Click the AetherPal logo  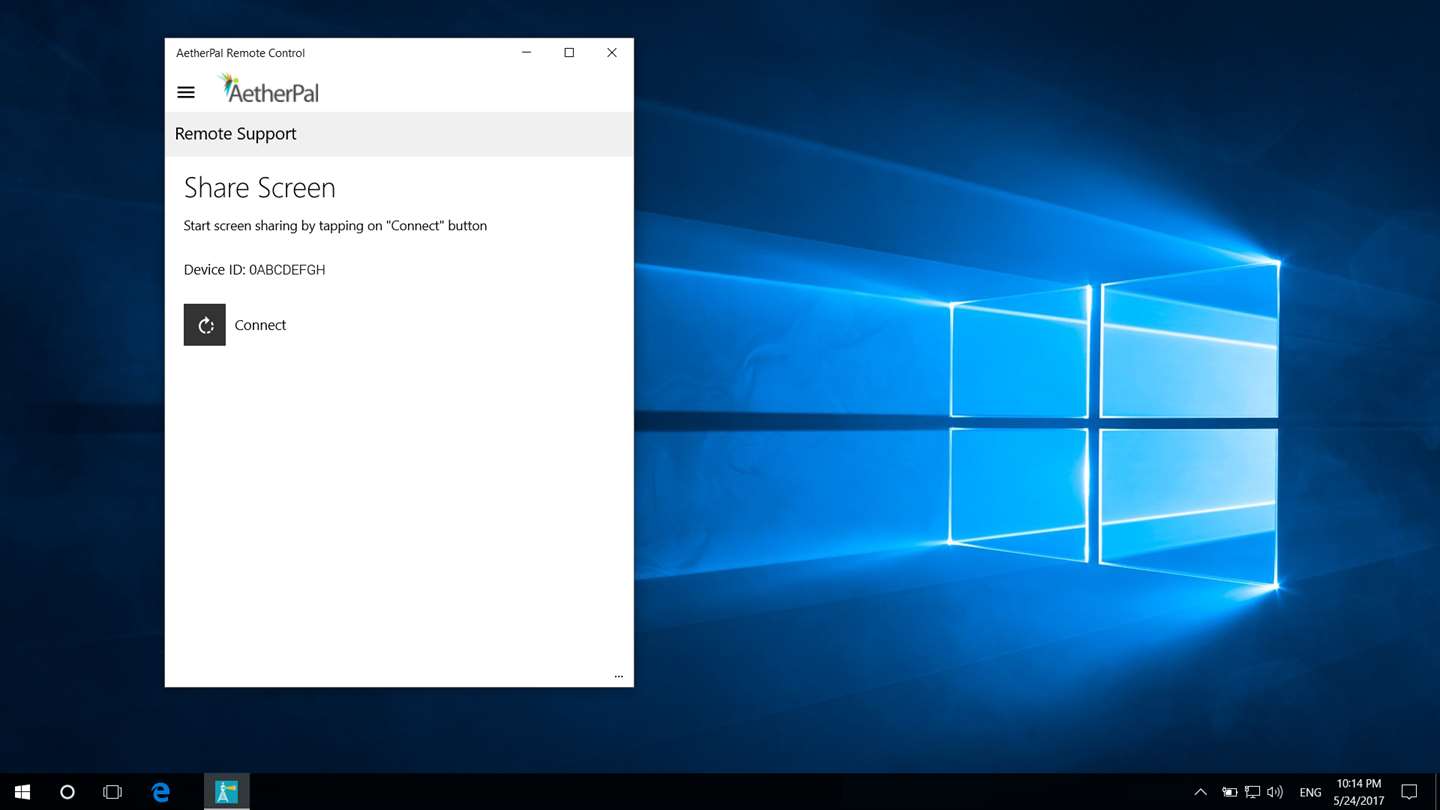[x=268, y=89]
